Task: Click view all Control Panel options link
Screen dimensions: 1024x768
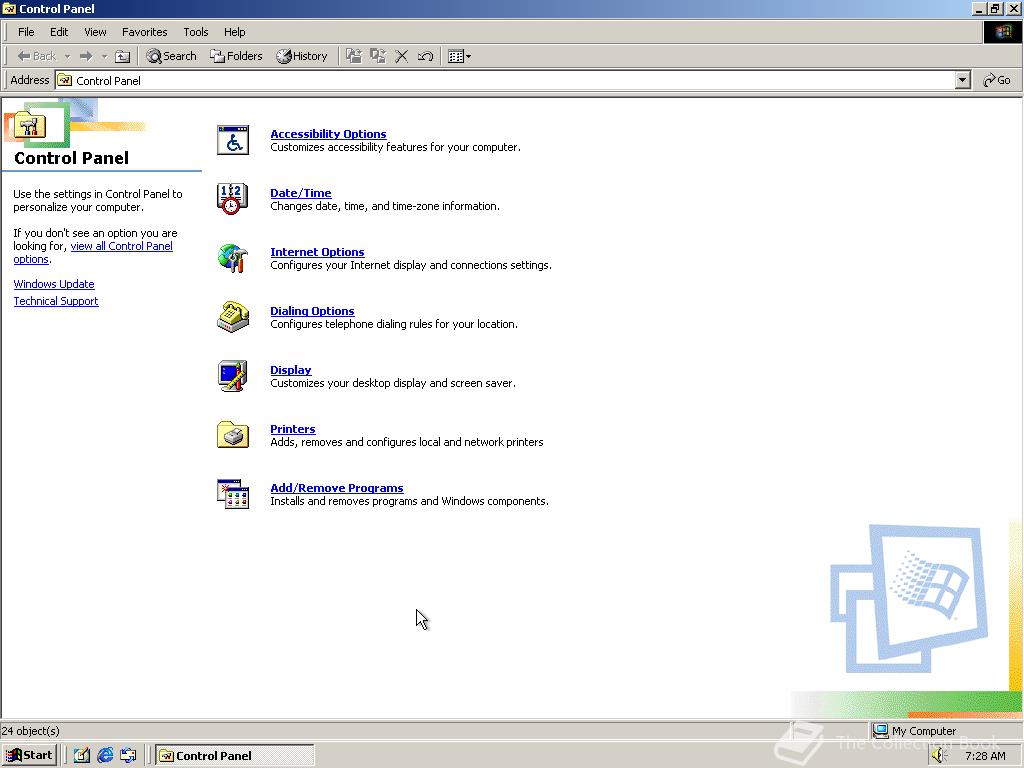Action: coord(121,246)
